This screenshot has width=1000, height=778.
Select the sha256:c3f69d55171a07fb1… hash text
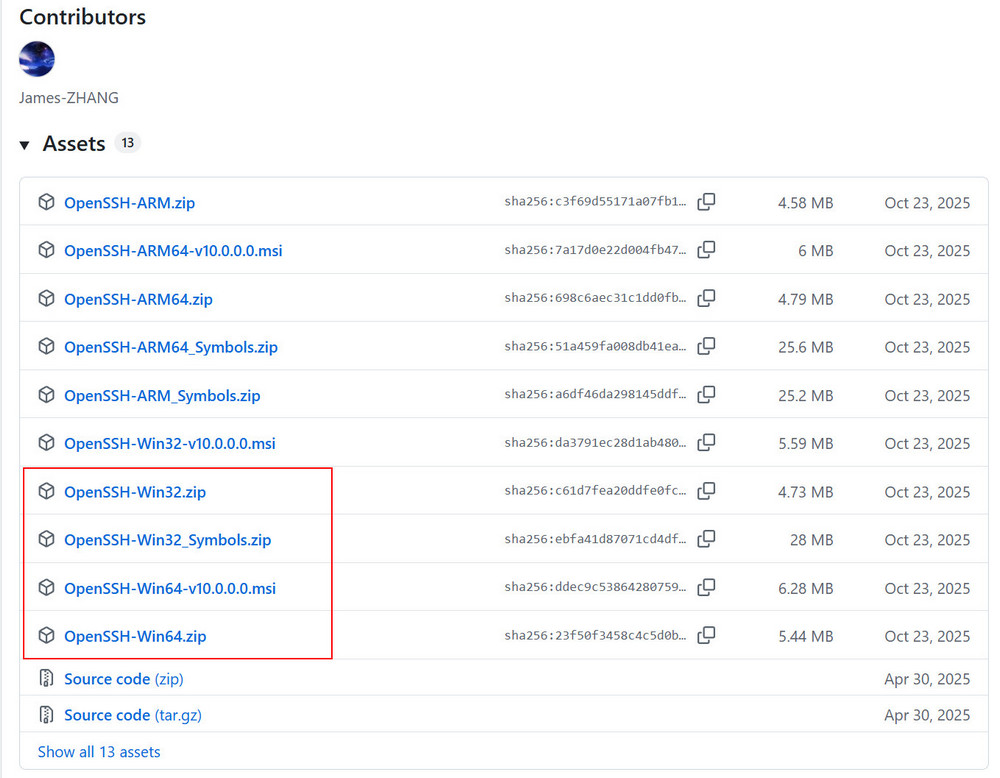(x=595, y=202)
